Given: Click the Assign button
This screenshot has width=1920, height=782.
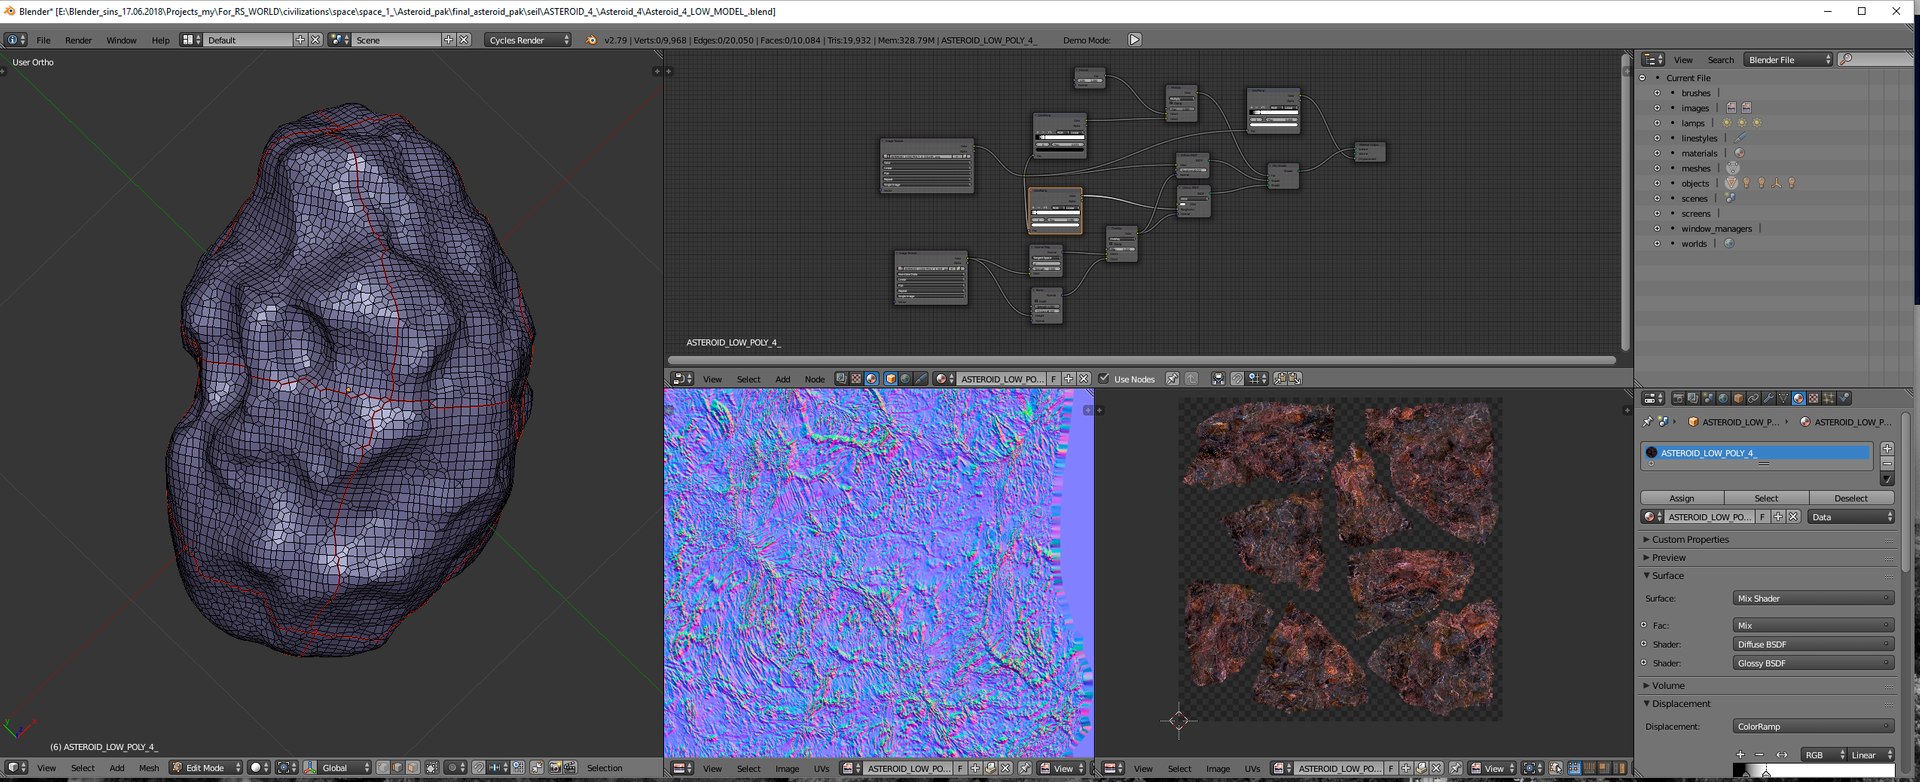Looking at the screenshot, I should tap(1682, 498).
